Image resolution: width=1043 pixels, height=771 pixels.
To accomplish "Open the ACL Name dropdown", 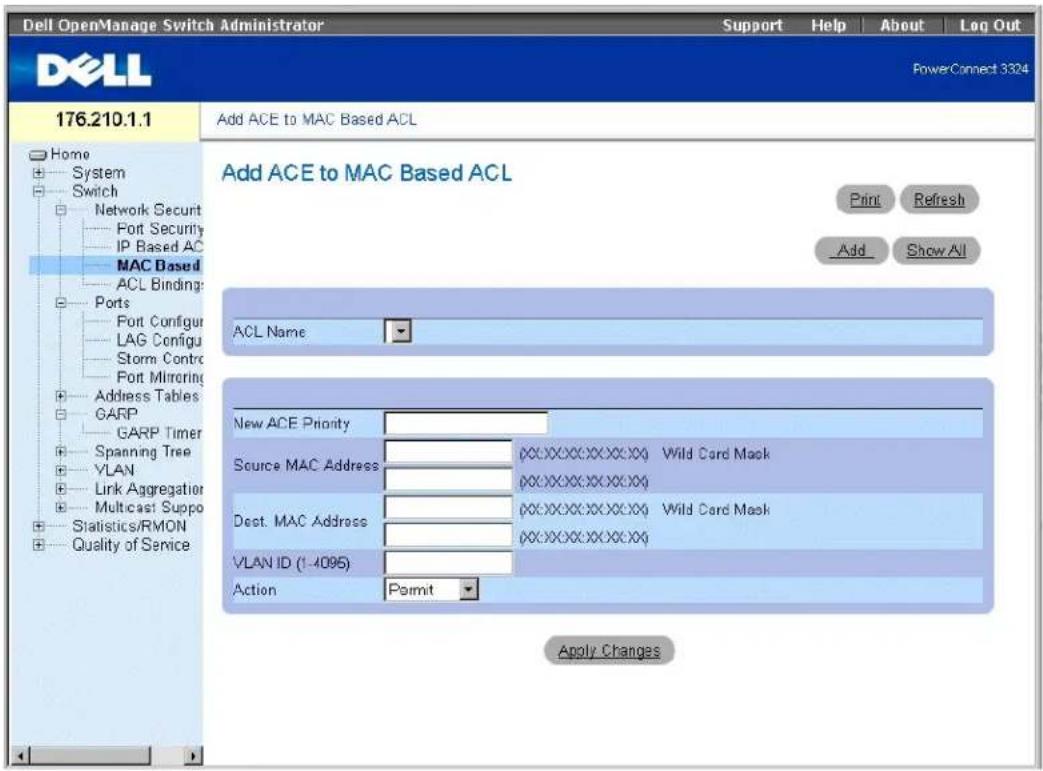I will (x=401, y=331).
